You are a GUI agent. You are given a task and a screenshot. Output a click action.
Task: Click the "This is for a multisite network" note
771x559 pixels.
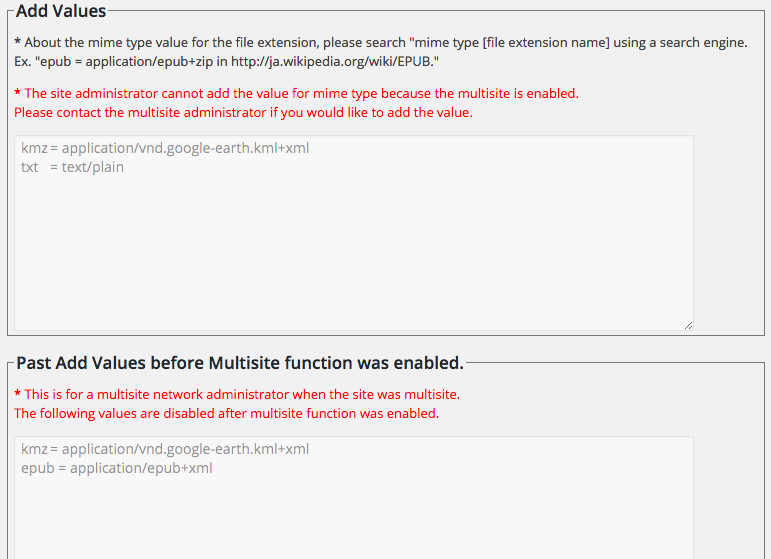click(x=242, y=394)
